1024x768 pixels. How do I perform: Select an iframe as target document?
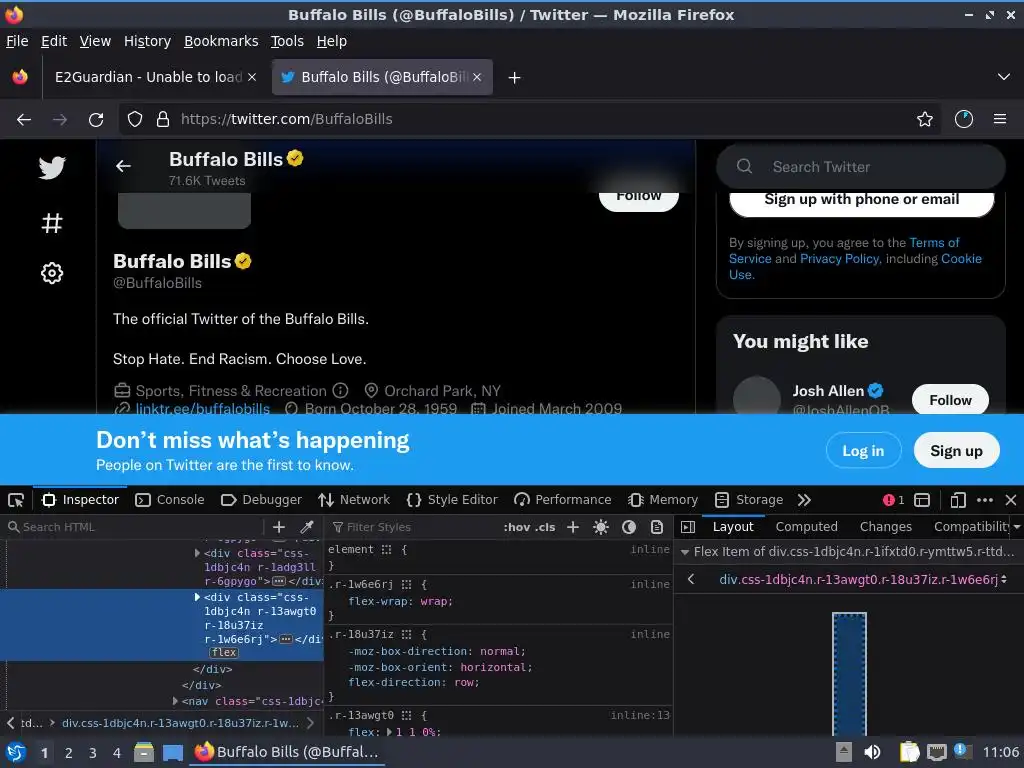[x=922, y=500]
